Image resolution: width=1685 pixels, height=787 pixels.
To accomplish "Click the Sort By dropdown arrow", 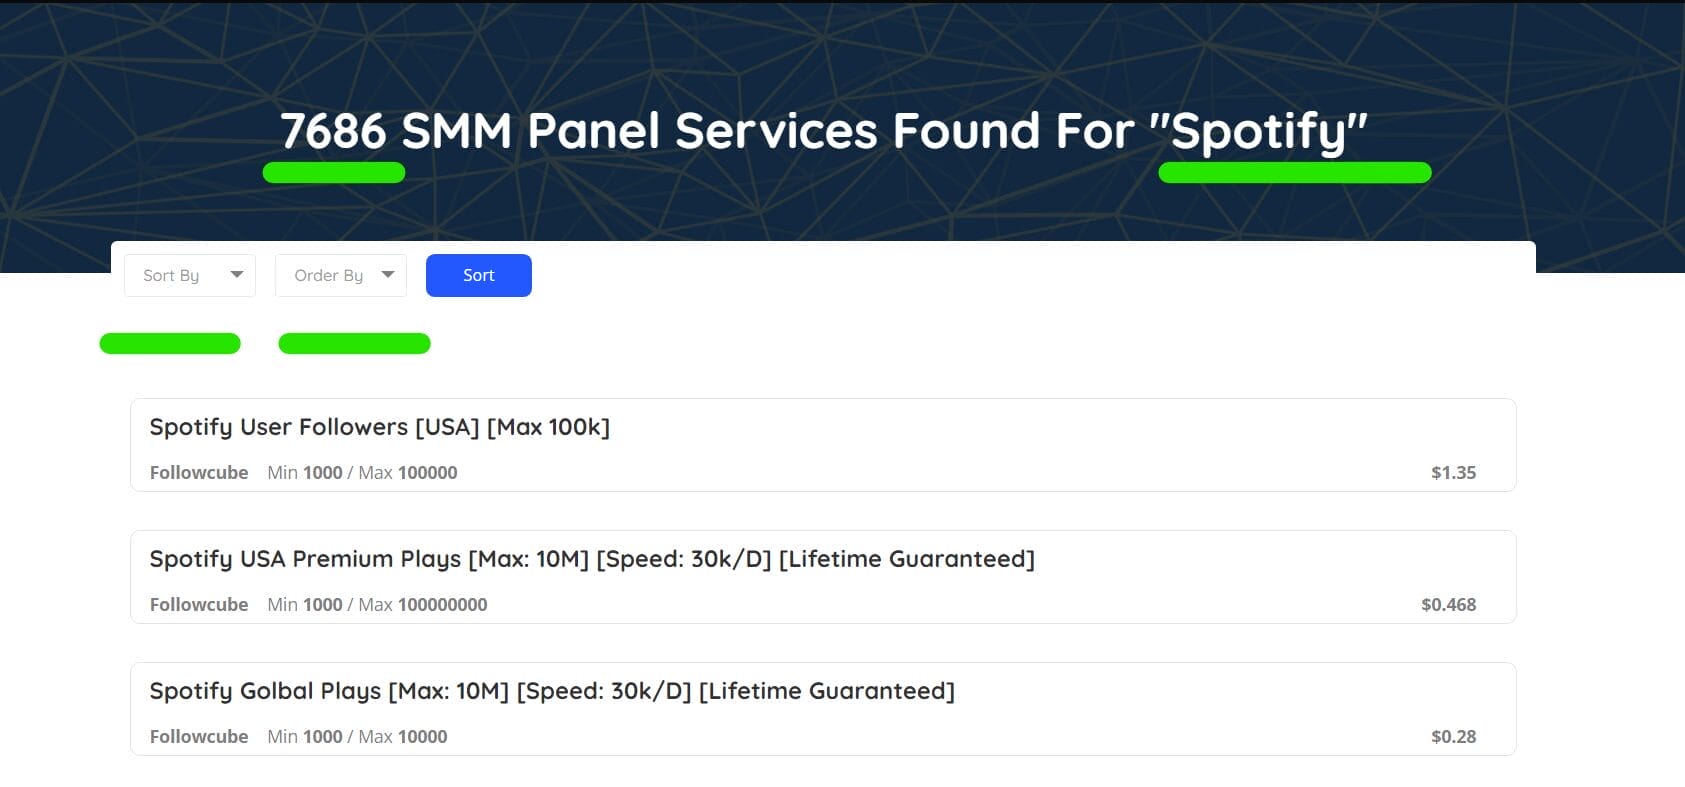I will tap(237, 275).
